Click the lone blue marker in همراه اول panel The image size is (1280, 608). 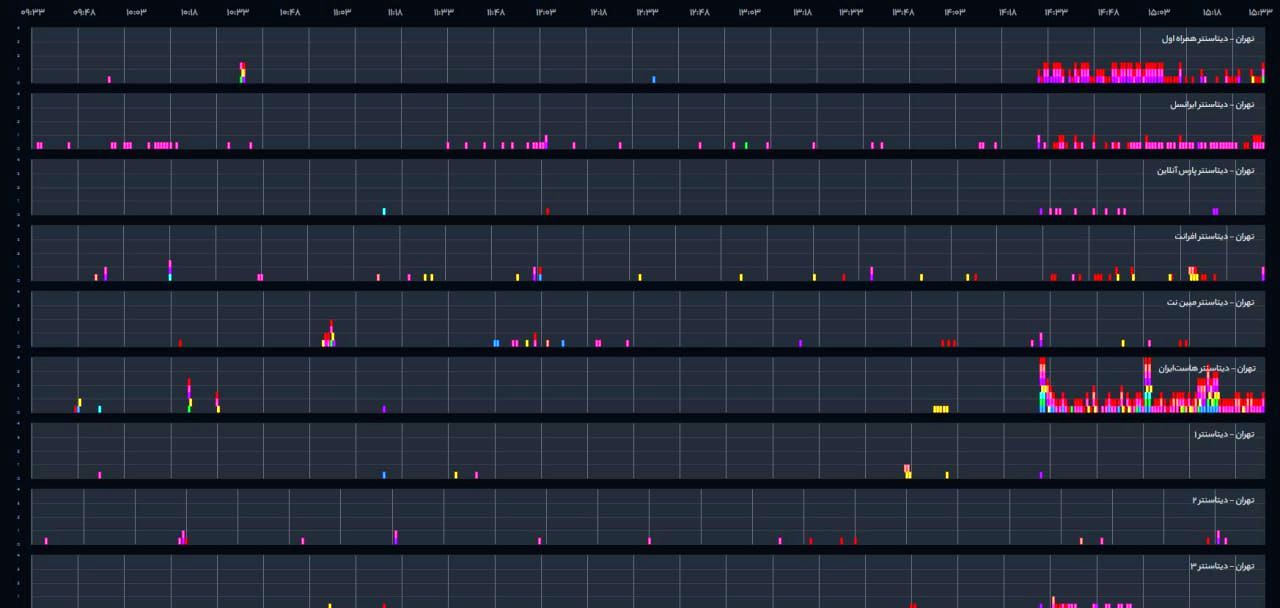(x=654, y=79)
